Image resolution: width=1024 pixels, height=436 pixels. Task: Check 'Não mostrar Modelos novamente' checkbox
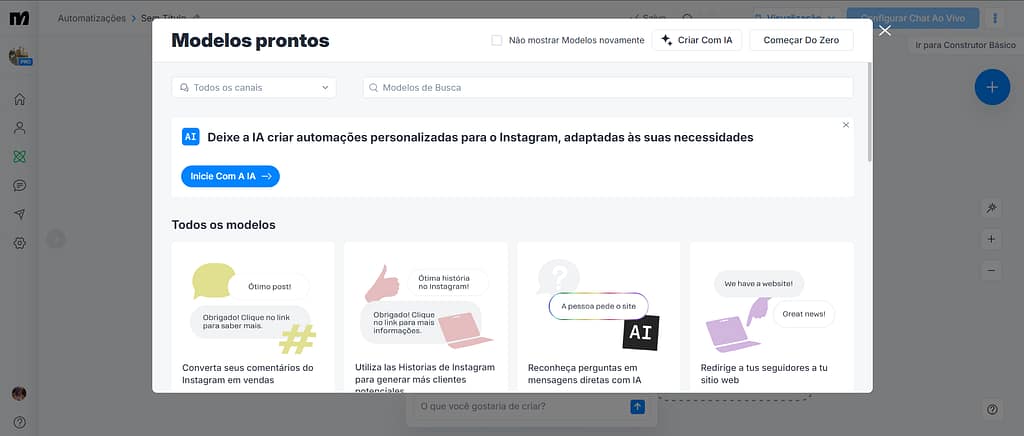tap(497, 41)
